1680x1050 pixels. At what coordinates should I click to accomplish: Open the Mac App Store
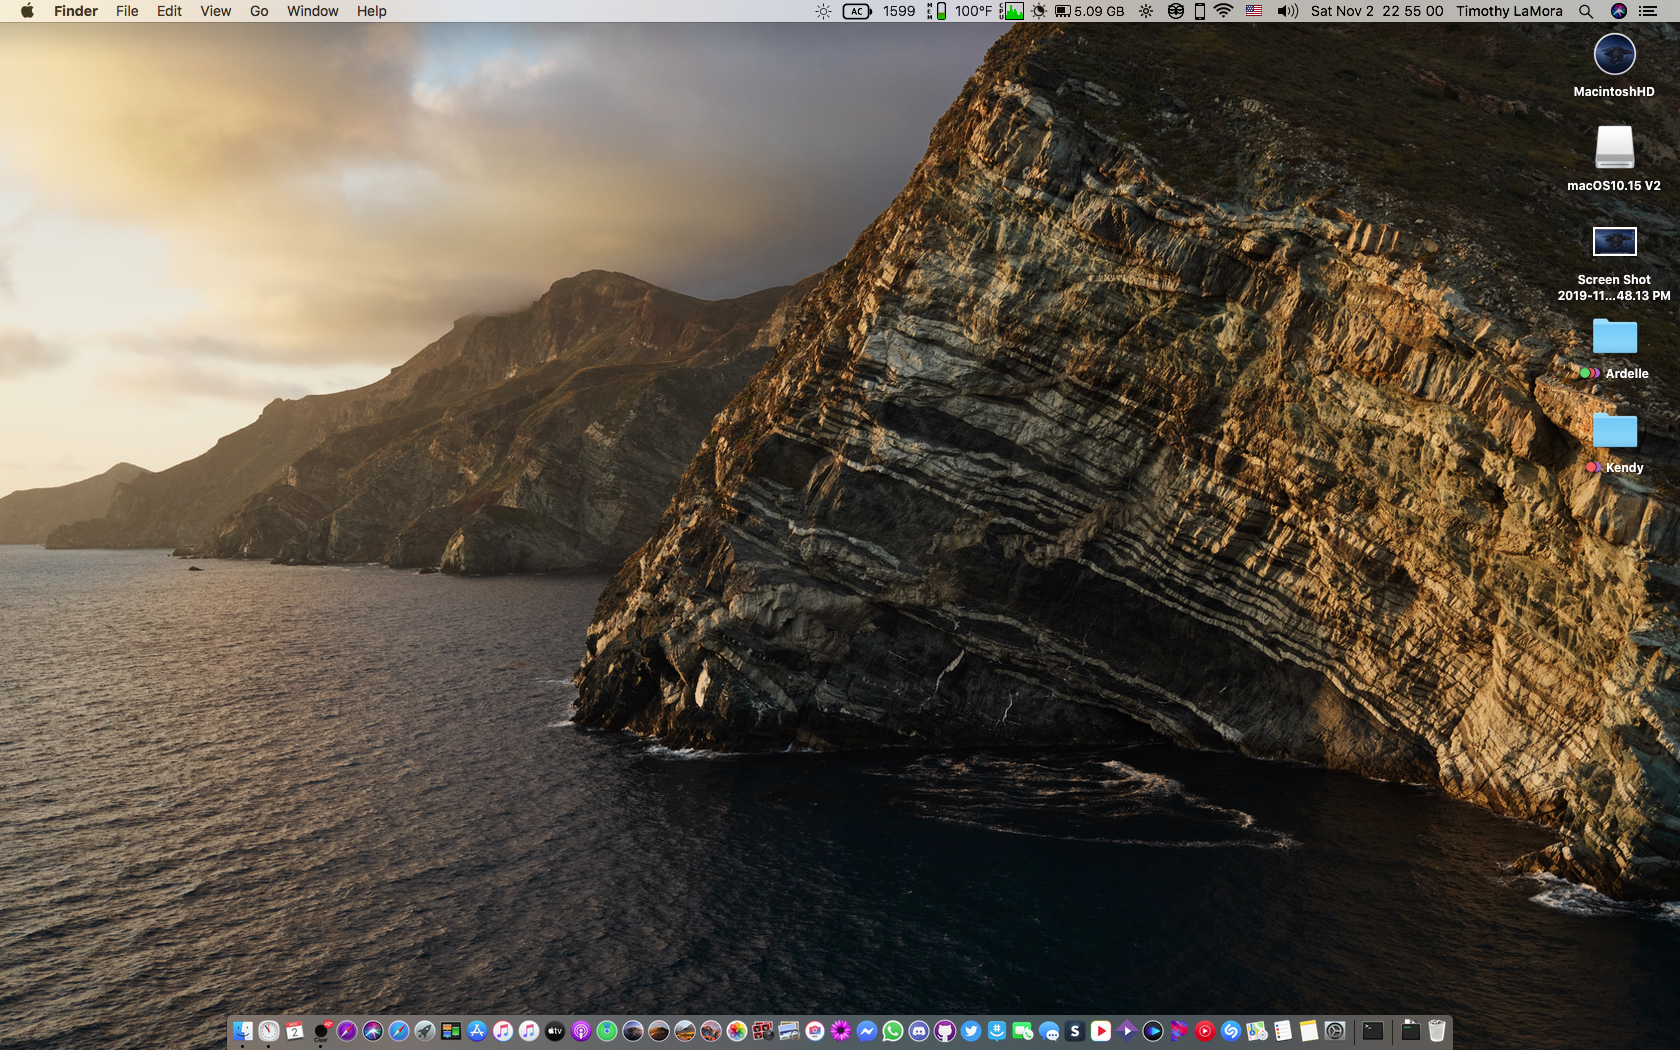coord(477,1031)
